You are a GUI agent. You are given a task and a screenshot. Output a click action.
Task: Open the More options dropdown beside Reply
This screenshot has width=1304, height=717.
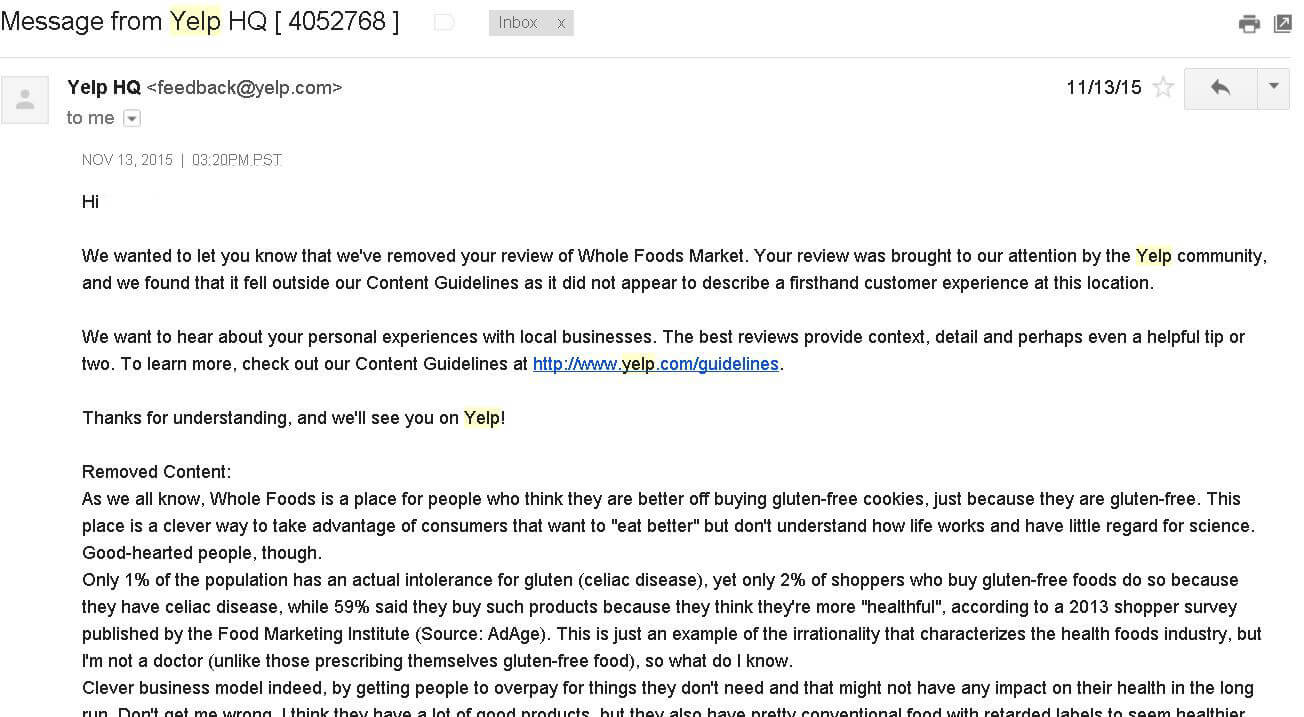pyautogui.click(x=1273, y=88)
